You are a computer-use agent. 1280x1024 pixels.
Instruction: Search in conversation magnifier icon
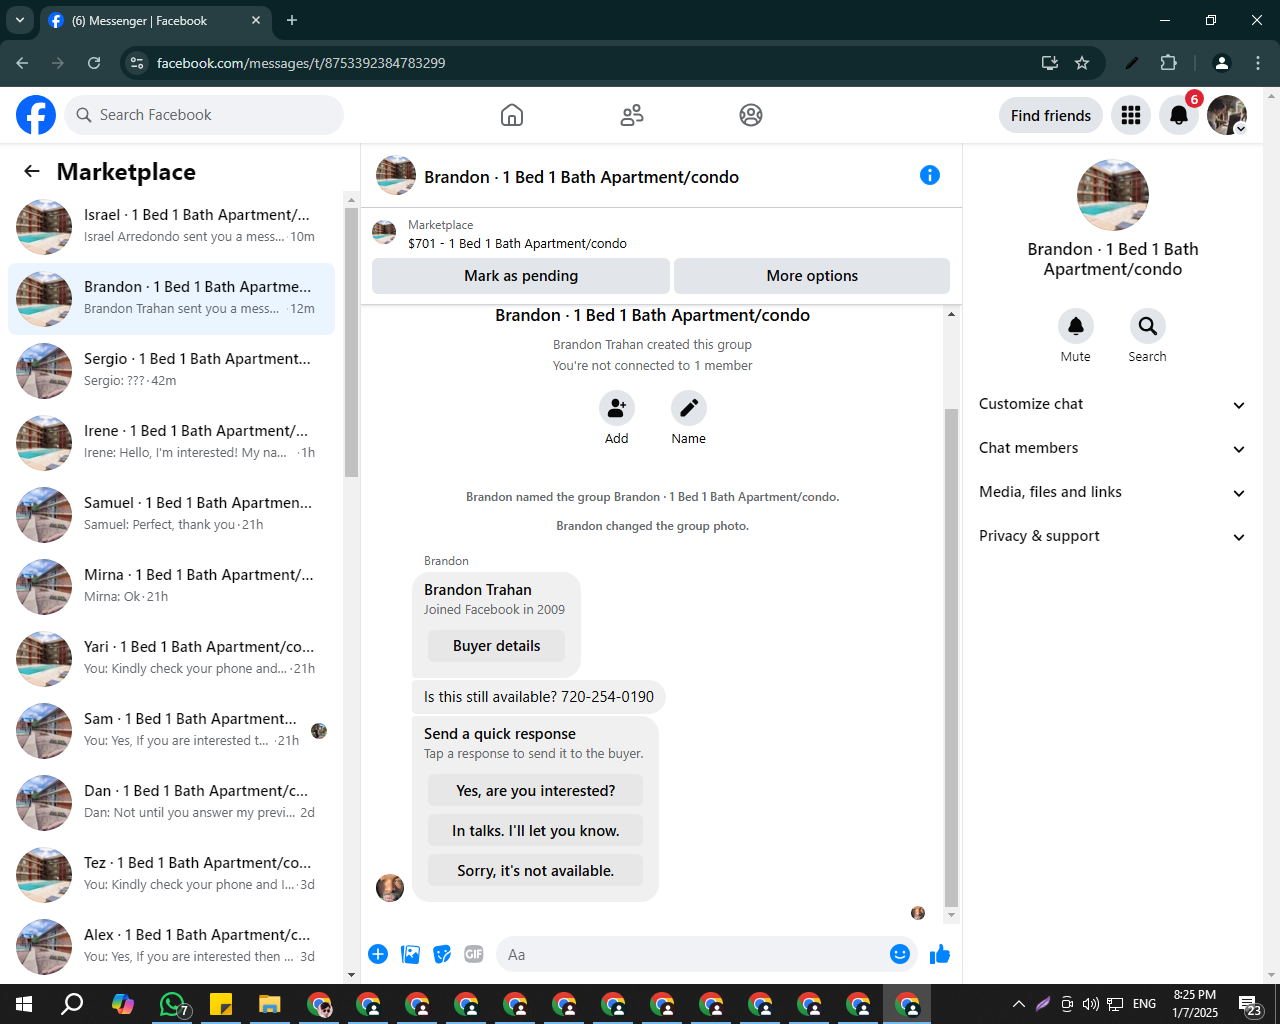pyautogui.click(x=1148, y=326)
